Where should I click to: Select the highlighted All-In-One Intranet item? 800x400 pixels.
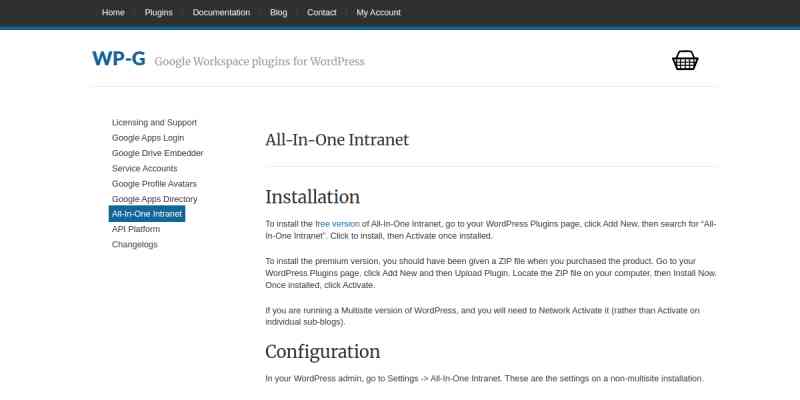147,214
